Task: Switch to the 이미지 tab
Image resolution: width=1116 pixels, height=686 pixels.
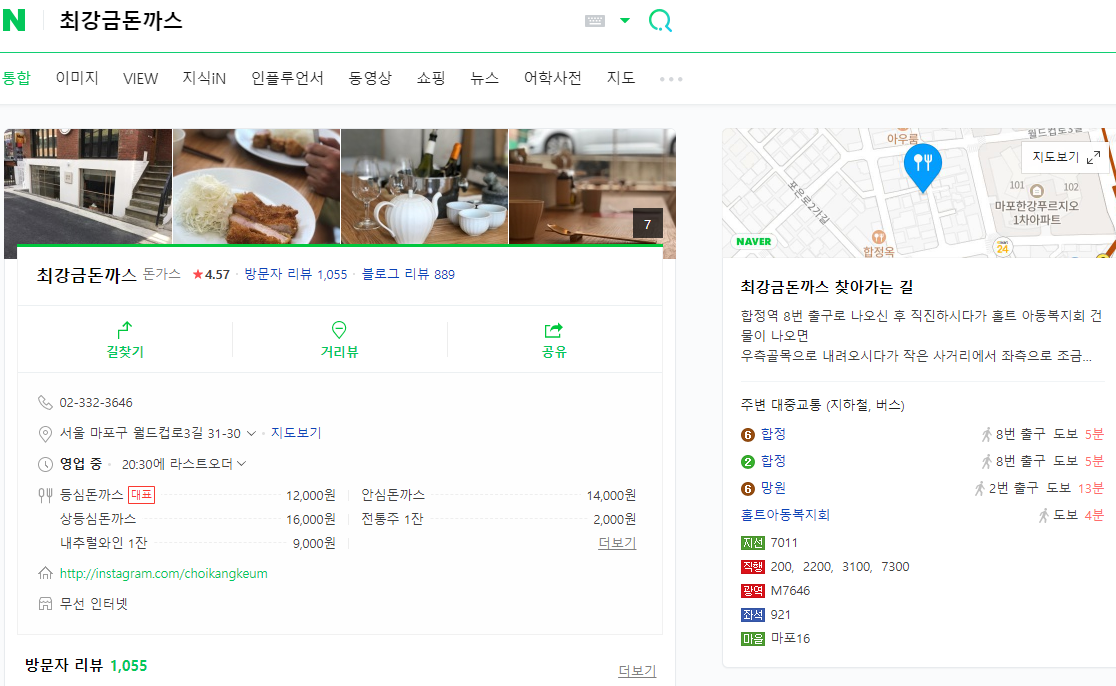Action: 77,78
